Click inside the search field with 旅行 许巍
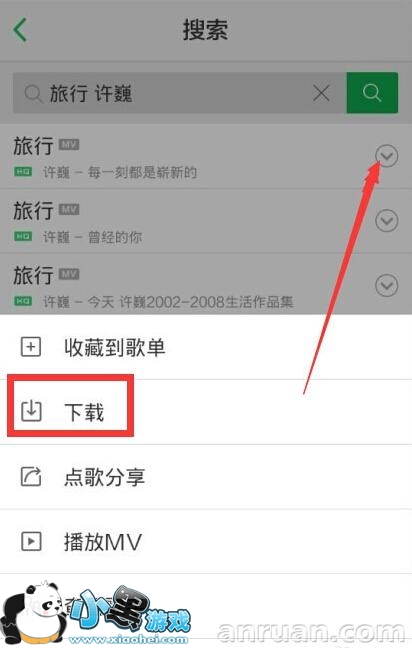412x648 pixels. [x=179, y=93]
